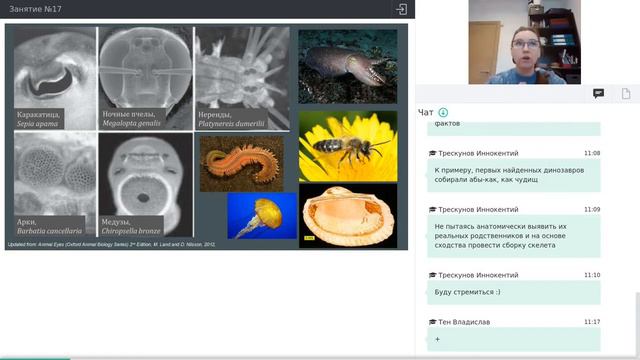Click the orange bristle worm photo
This screenshot has height=360, width=640.
[x=242, y=164]
